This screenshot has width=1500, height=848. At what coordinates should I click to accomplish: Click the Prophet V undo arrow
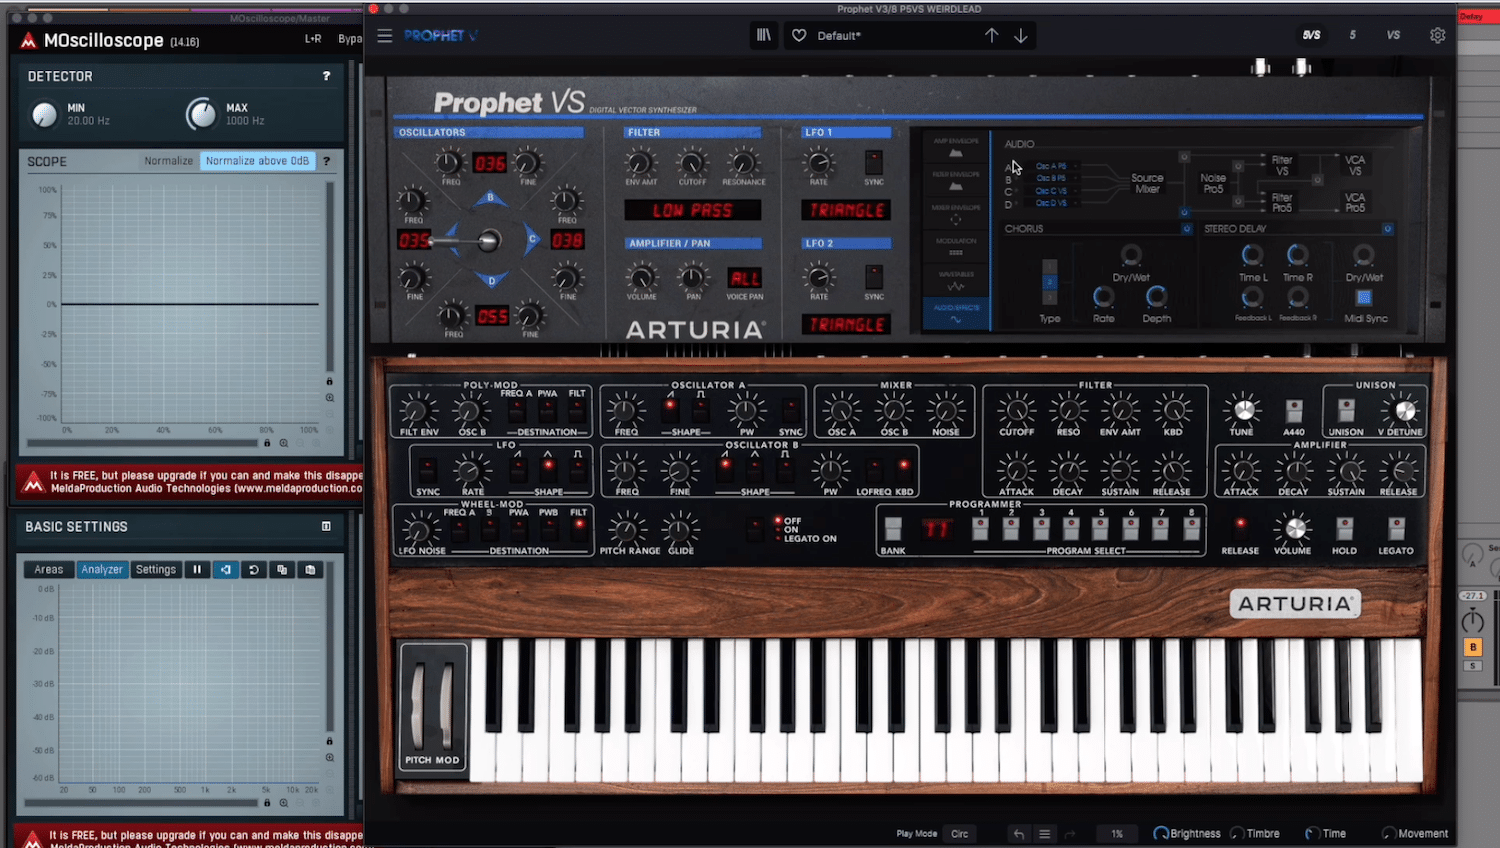[x=1018, y=834]
